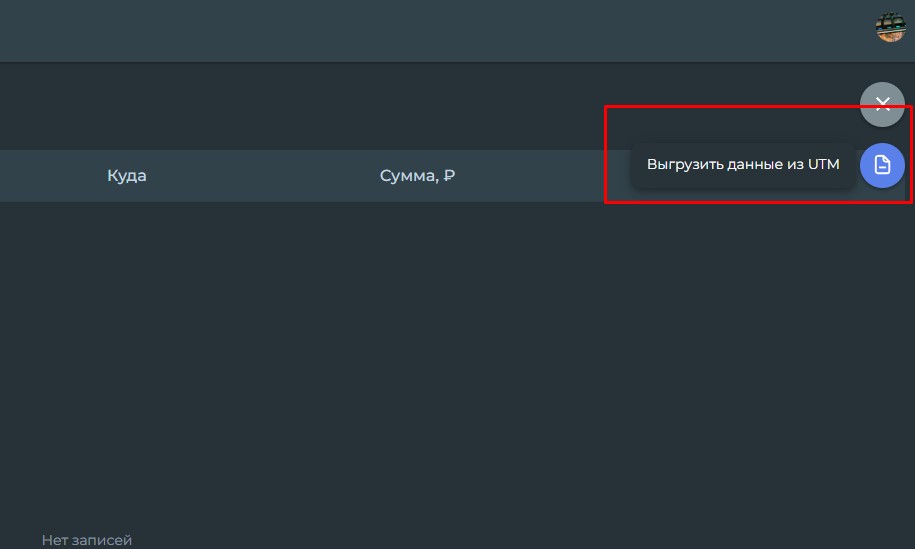
Task: Click the blue document export icon
Action: (882, 165)
